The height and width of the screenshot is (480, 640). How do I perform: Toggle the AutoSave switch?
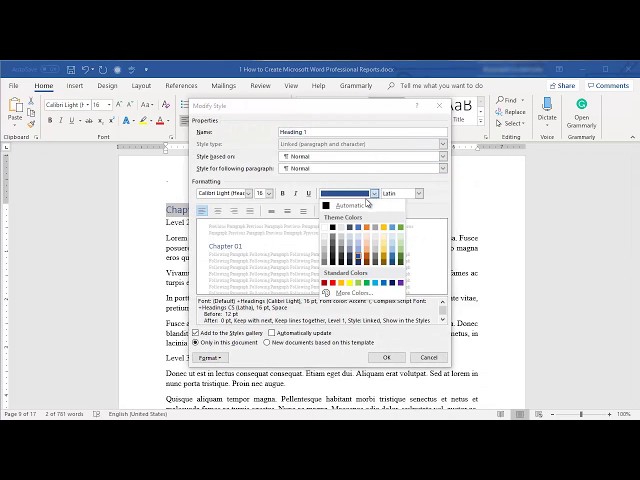click(x=50, y=70)
